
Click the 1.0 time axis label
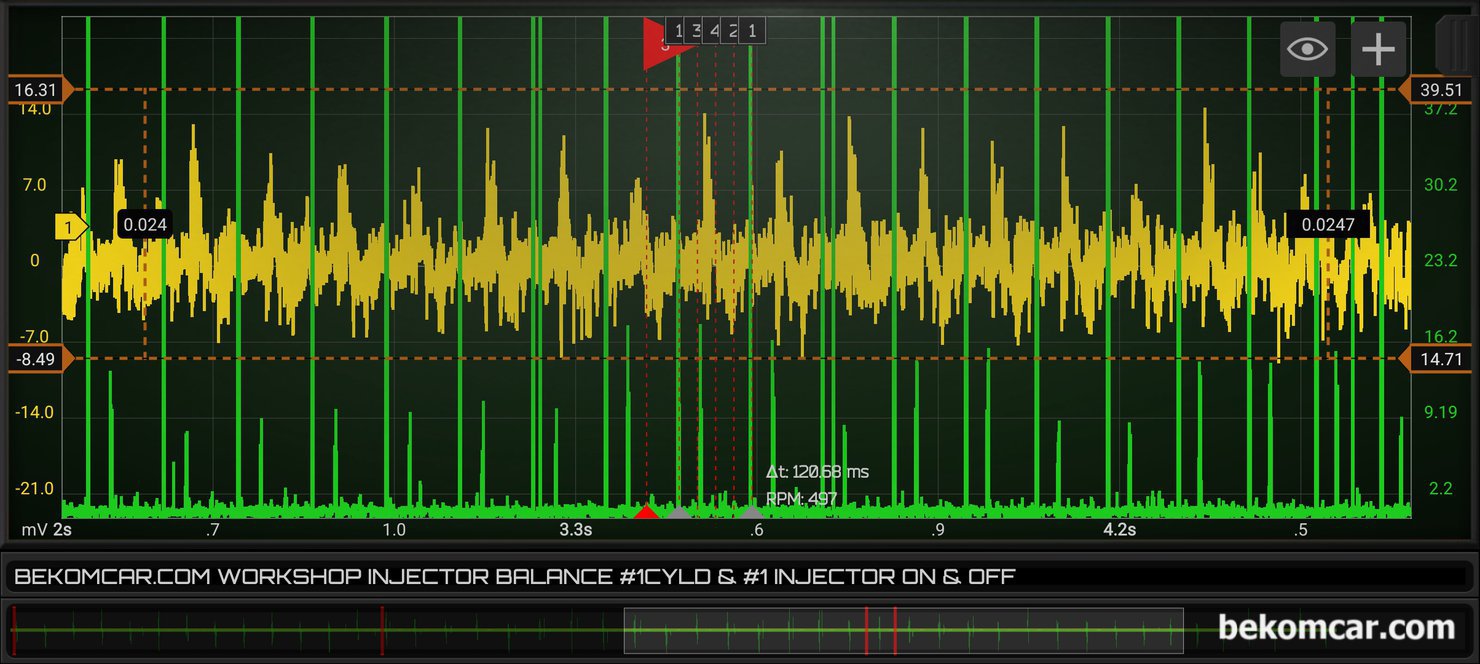click(x=394, y=530)
